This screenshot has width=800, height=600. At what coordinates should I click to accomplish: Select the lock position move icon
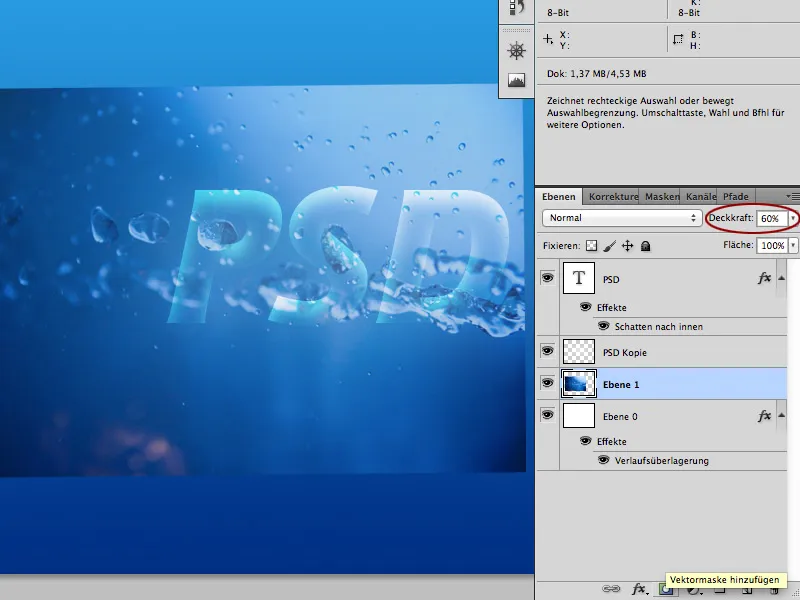[x=627, y=244]
